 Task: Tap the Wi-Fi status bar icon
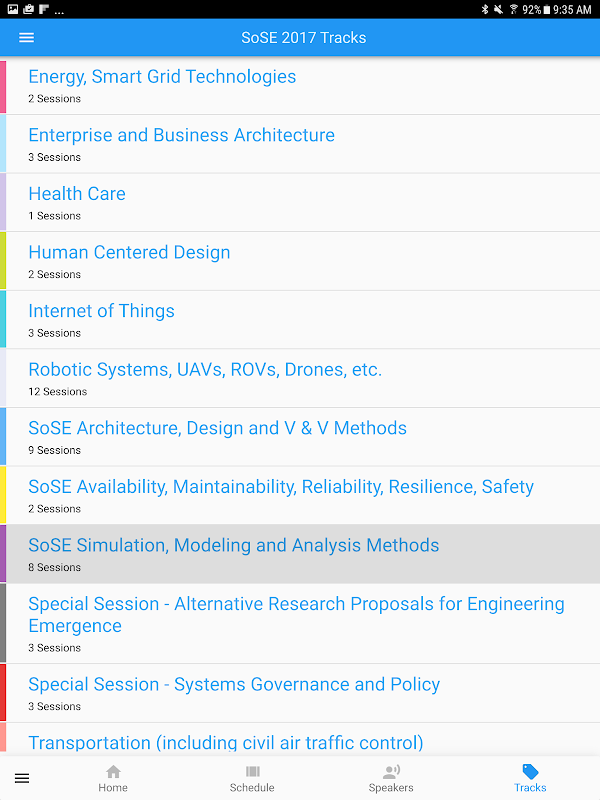[x=514, y=9]
